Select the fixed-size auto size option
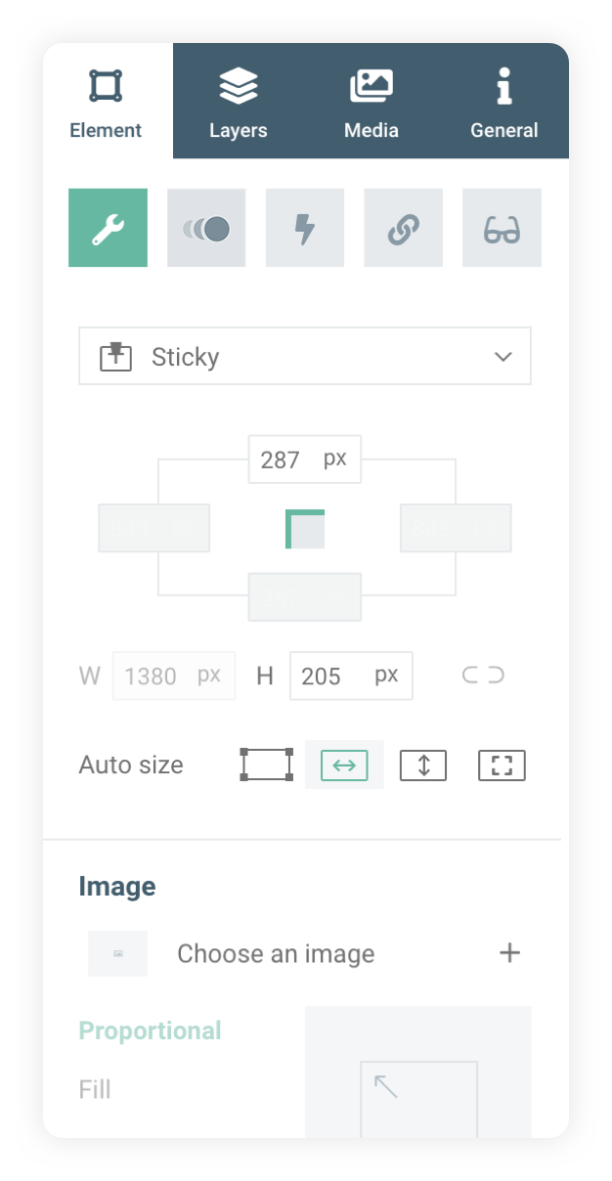 coord(267,765)
